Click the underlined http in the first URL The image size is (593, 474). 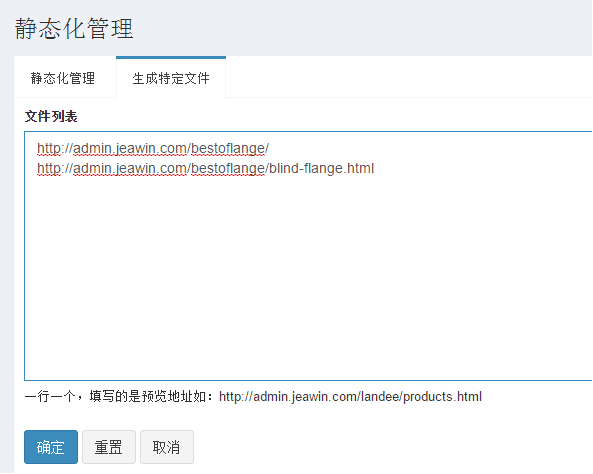click(49, 148)
